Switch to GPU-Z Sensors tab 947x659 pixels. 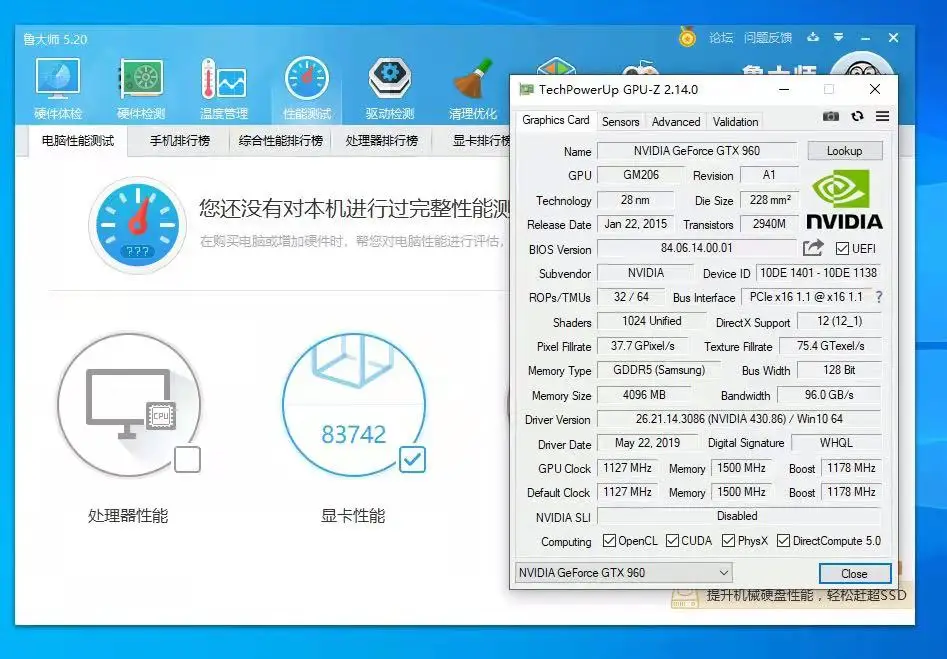(620, 121)
